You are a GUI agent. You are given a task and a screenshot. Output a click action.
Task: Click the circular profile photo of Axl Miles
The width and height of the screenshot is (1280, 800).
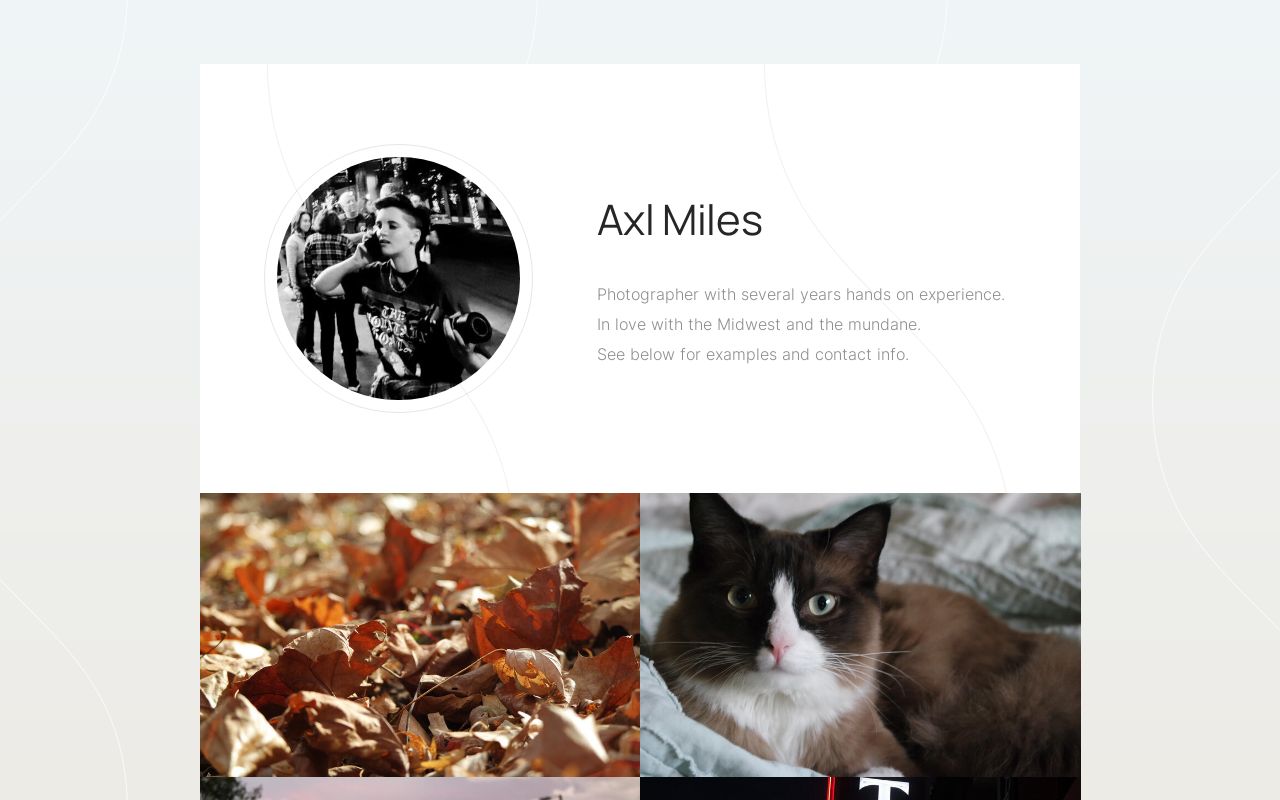(x=398, y=278)
